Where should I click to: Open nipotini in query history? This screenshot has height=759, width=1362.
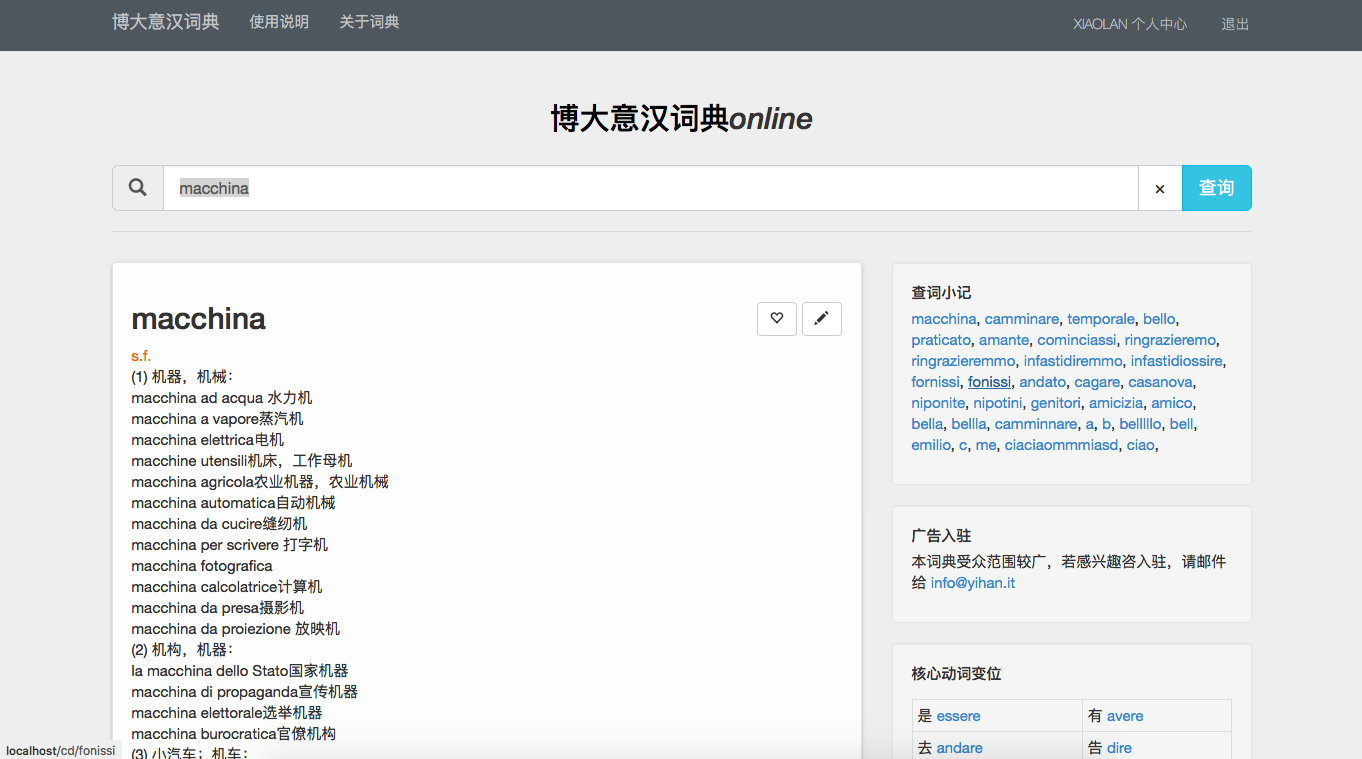(998, 403)
